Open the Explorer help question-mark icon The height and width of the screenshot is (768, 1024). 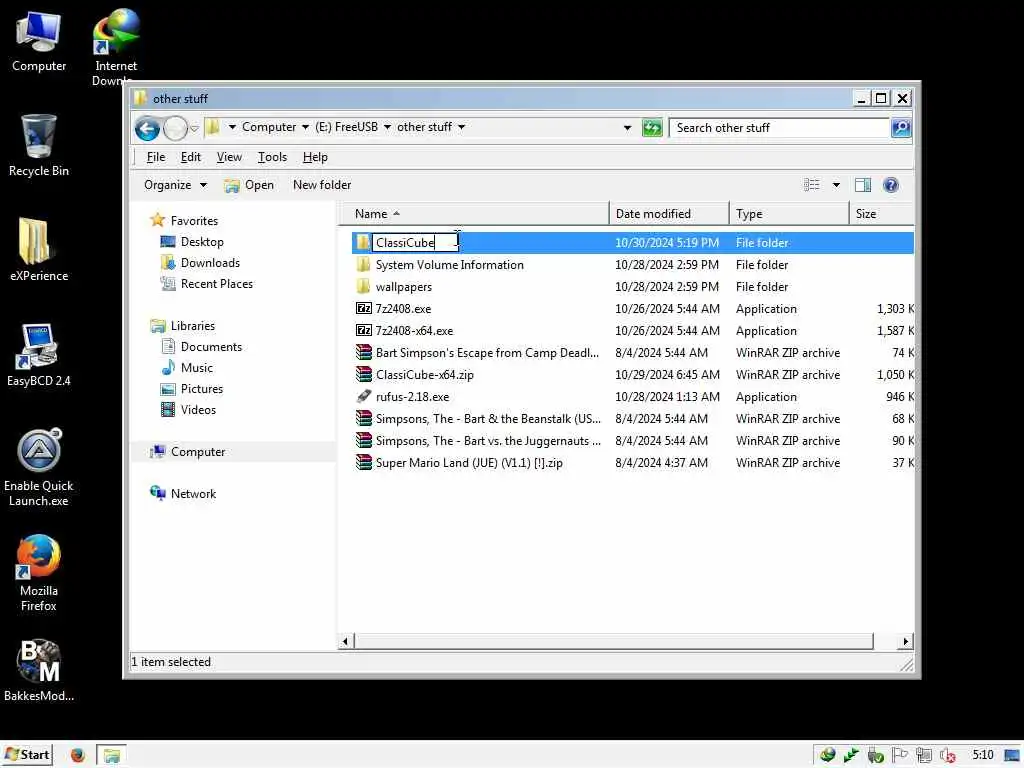click(890, 185)
